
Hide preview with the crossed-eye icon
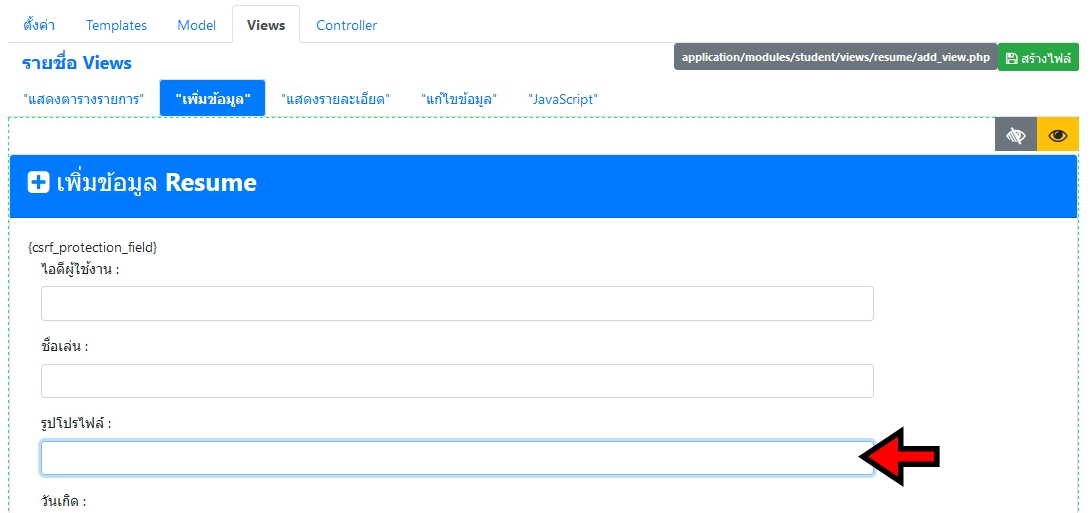[1016, 135]
